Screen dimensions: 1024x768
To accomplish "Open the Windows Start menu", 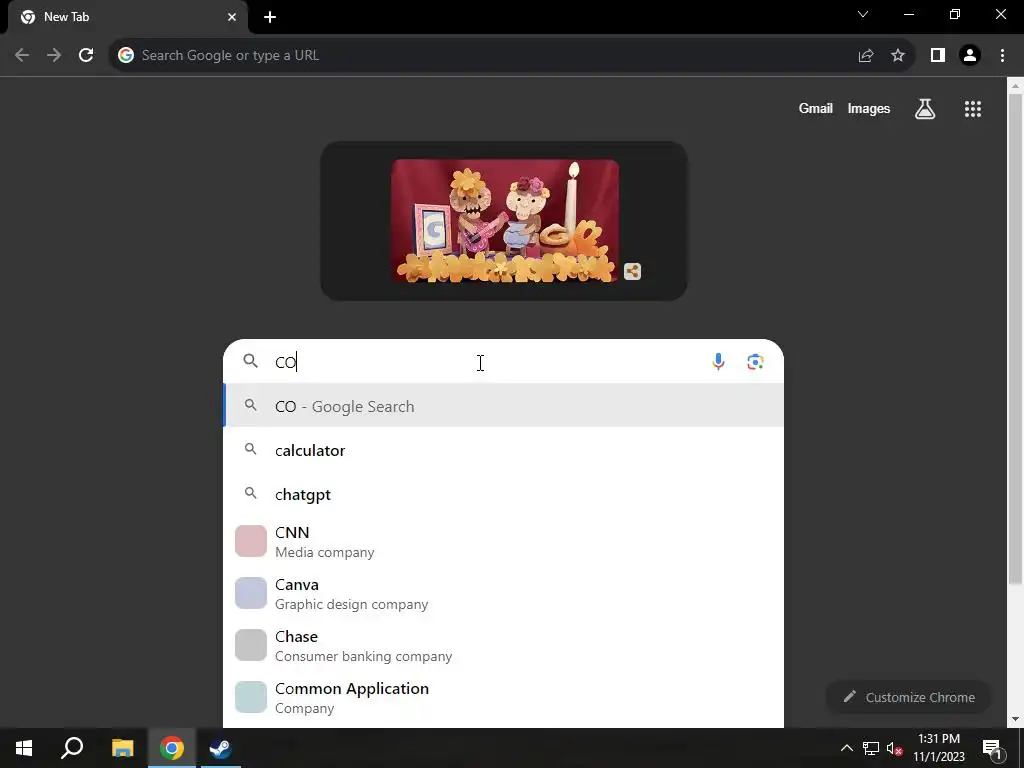I will click(24, 748).
